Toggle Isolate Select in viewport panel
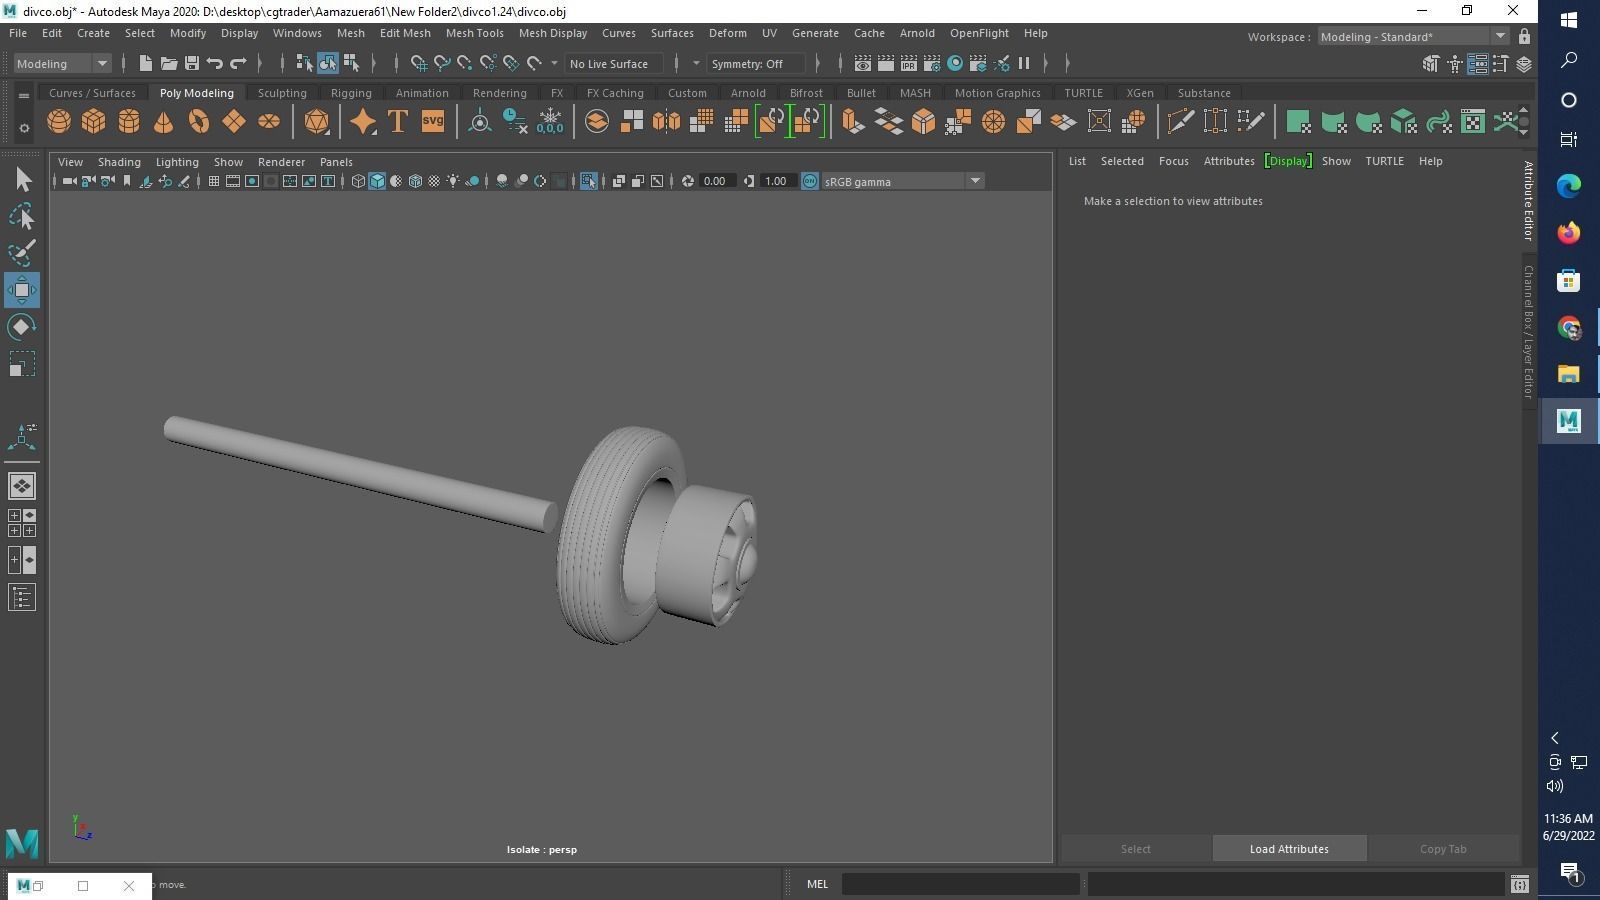 click(588, 181)
